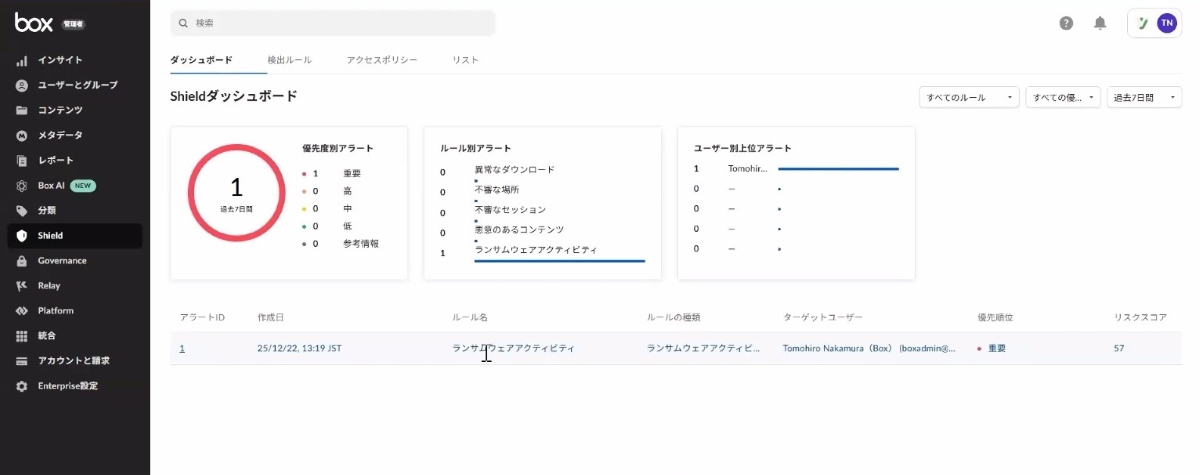Click the 参考情報 priority legend entry
The image size is (1200, 475).
pyautogui.click(x=361, y=243)
